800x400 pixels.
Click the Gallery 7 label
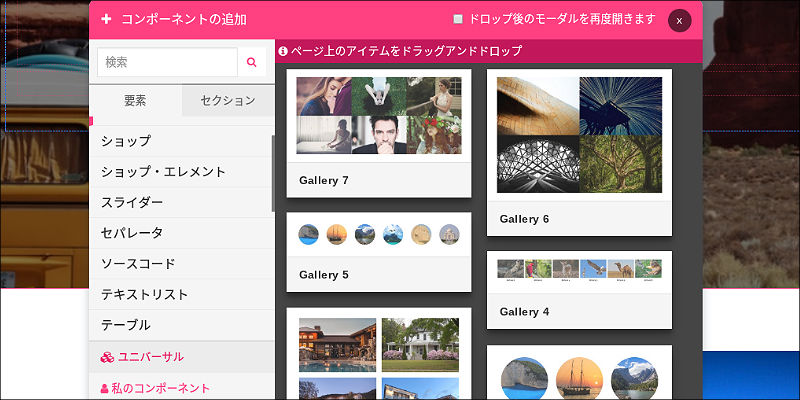323,180
